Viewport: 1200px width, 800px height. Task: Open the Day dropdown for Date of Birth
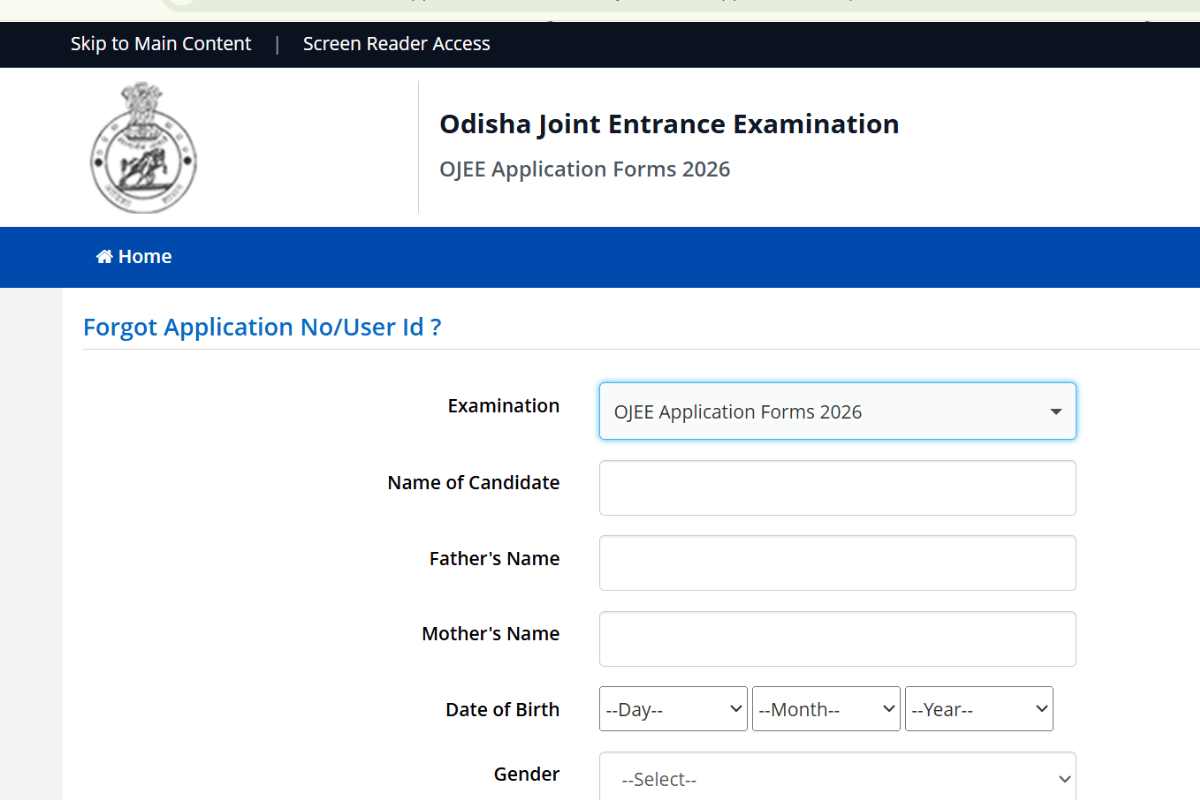click(x=672, y=708)
